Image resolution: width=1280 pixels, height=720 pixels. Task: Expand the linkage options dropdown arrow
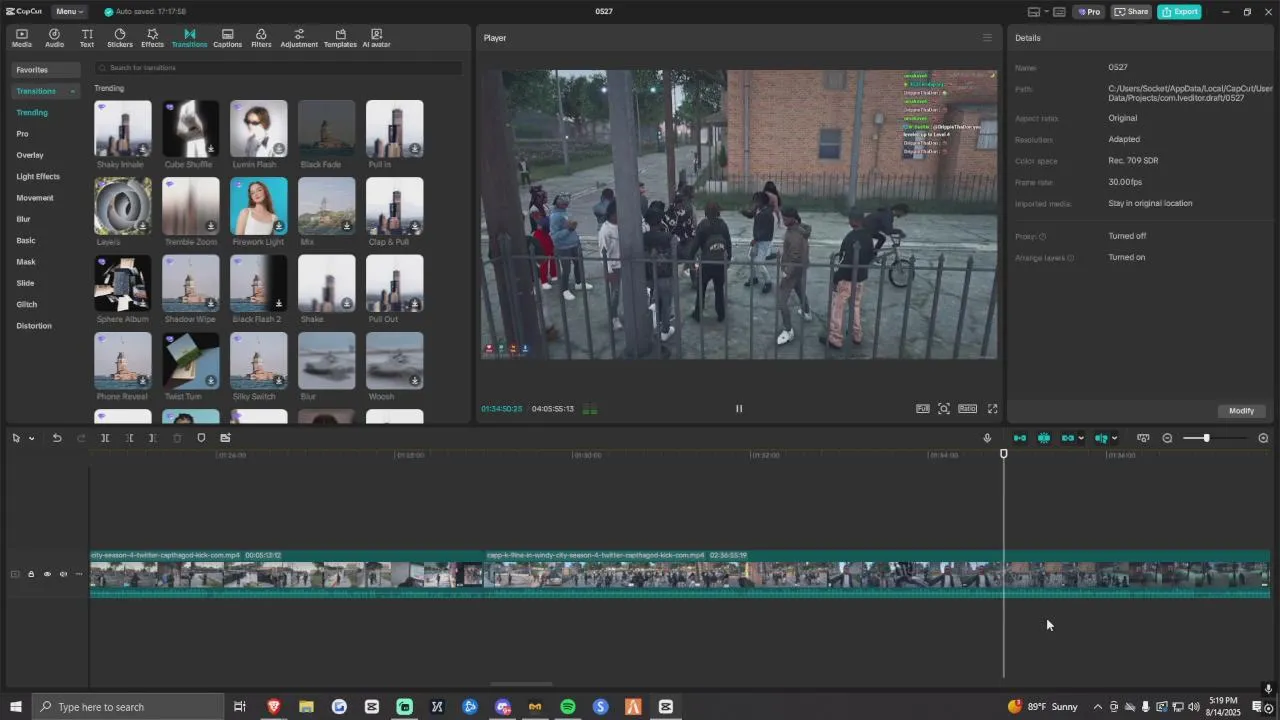1081,438
